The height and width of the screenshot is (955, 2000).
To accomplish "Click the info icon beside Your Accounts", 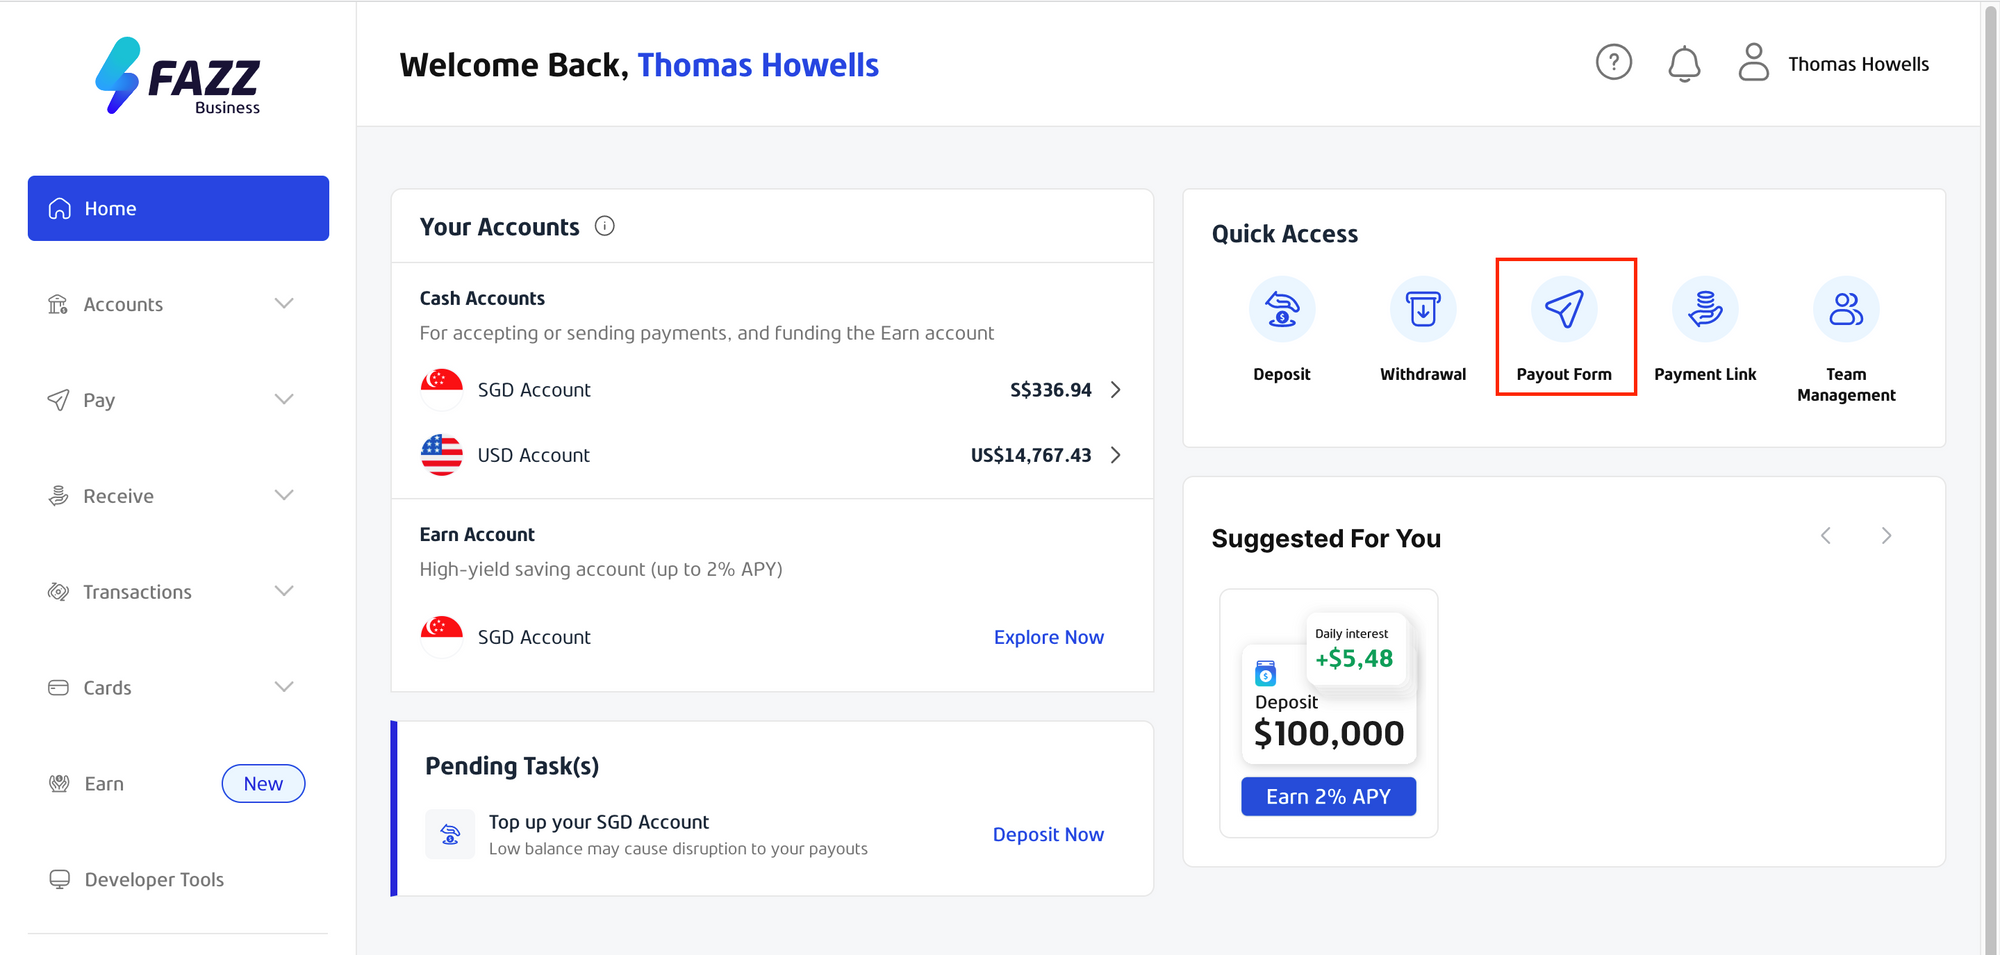I will click(x=605, y=226).
